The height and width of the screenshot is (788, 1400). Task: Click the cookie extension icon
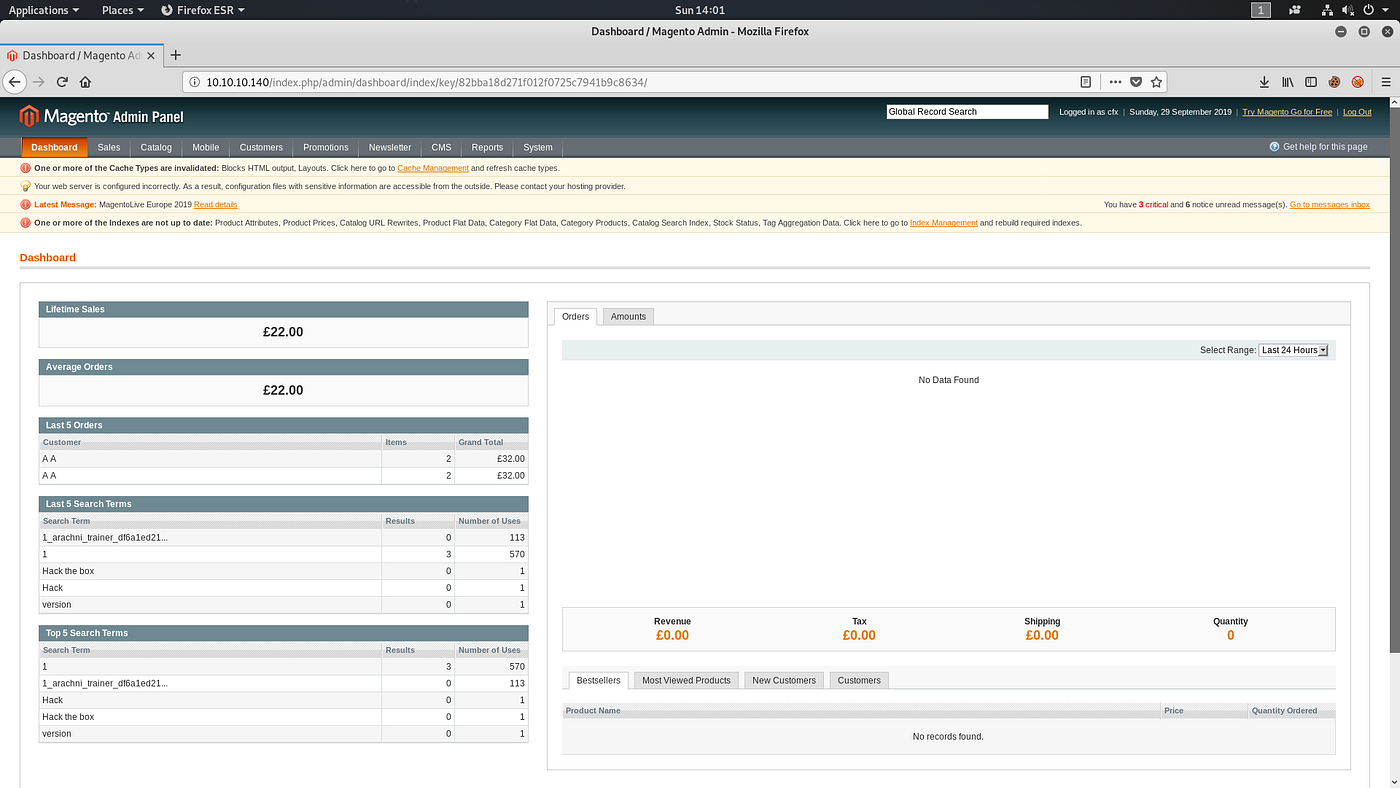point(1334,82)
